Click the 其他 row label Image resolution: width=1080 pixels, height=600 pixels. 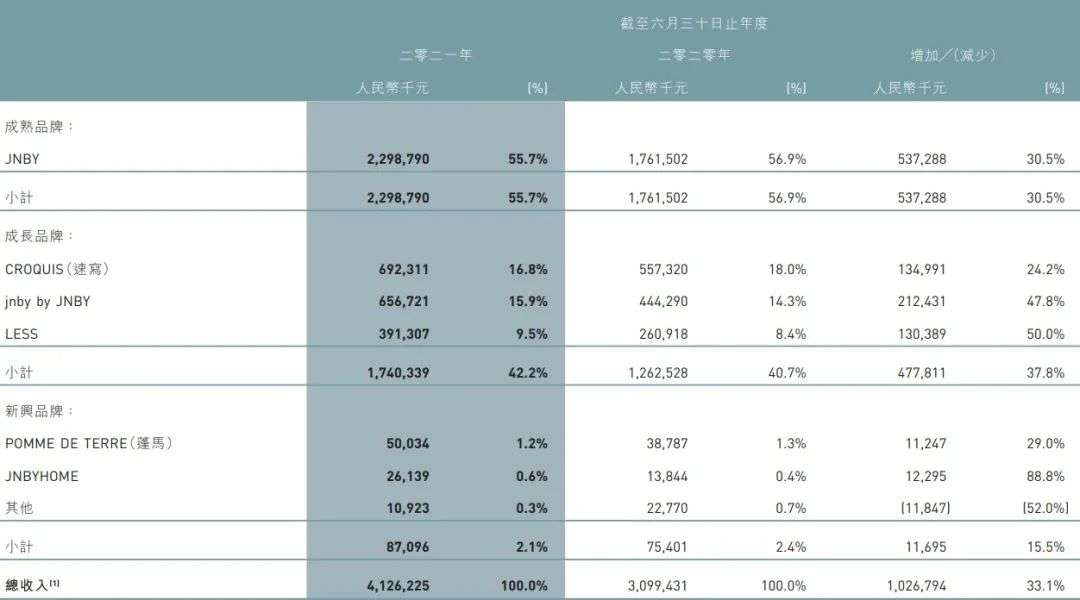click(x=19, y=508)
